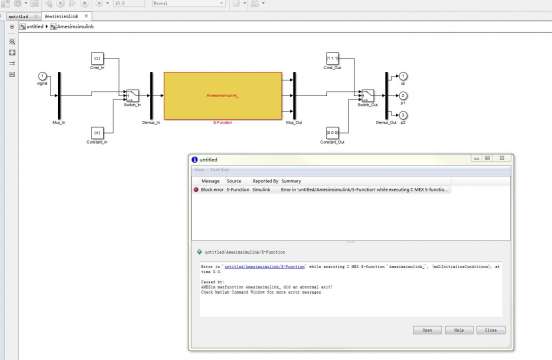The image size is (552, 360).
Task: Click the run simulation play button
Action: click(61, 4)
